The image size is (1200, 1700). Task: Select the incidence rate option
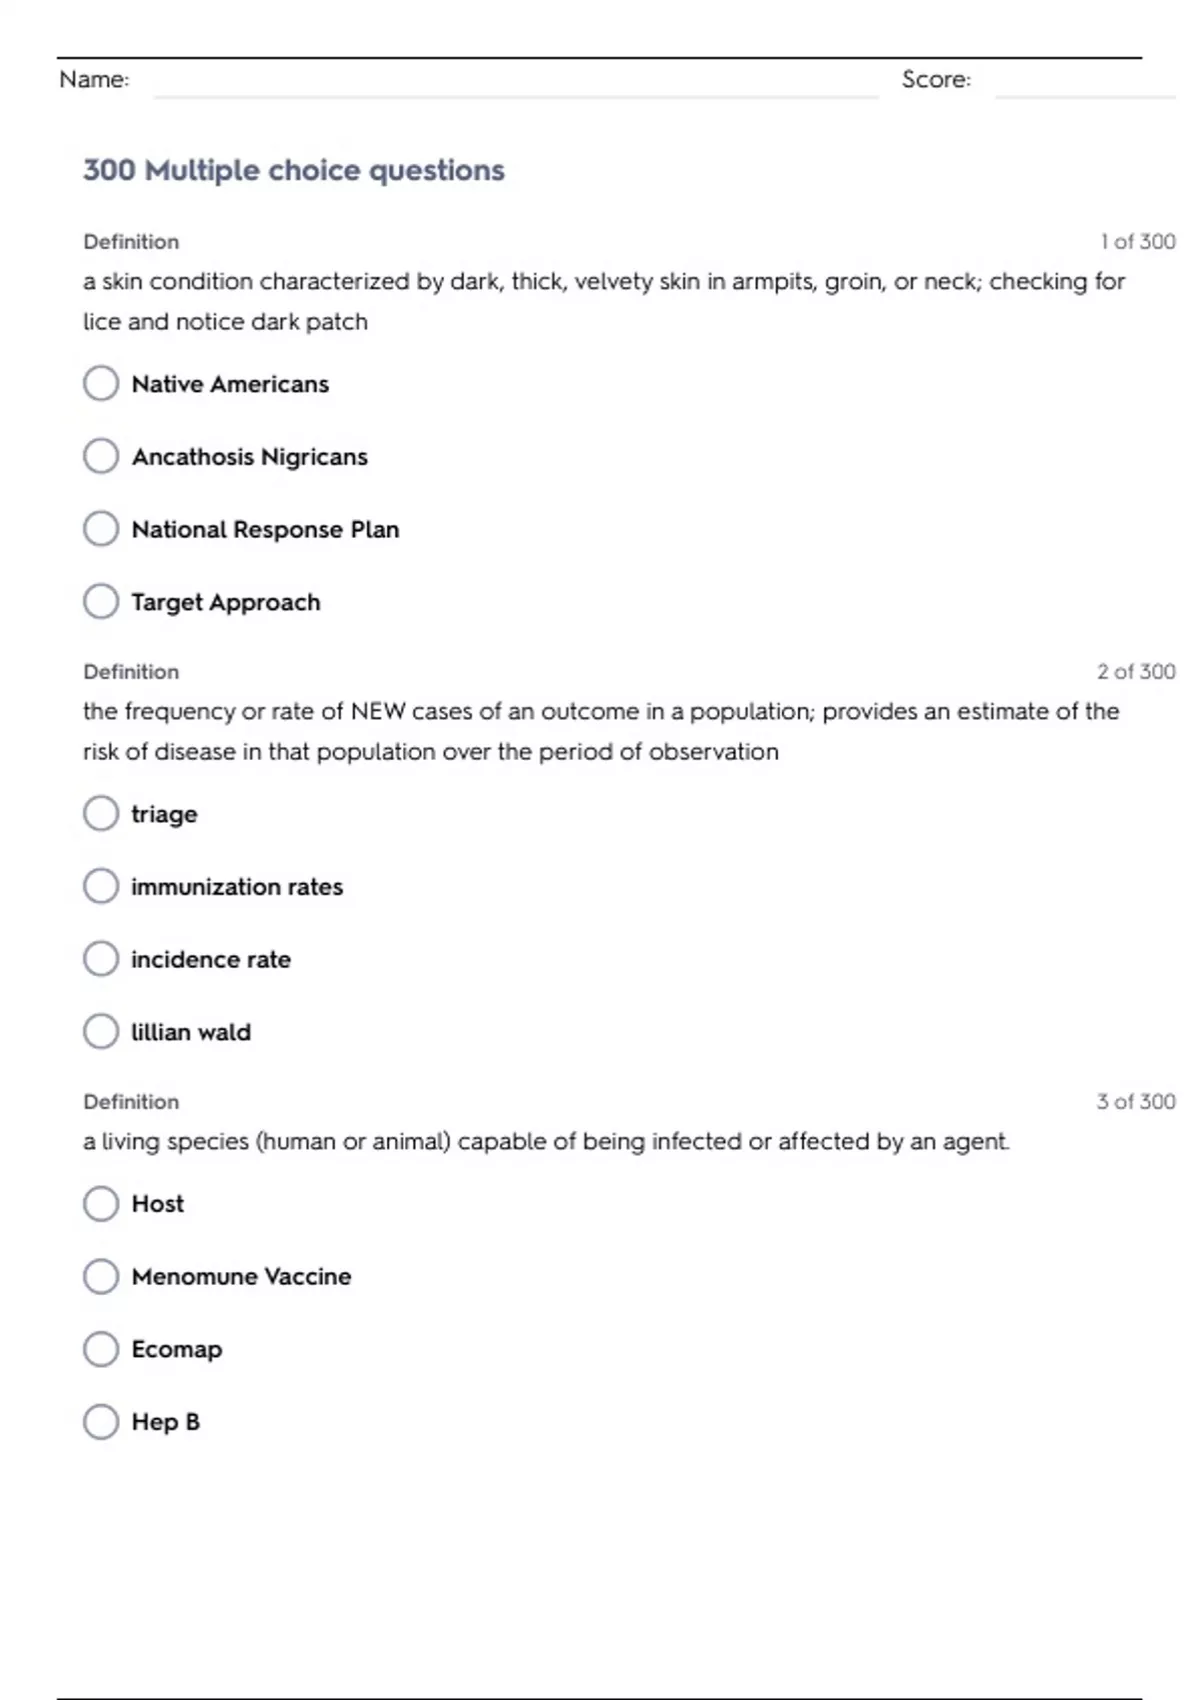[x=101, y=959]
